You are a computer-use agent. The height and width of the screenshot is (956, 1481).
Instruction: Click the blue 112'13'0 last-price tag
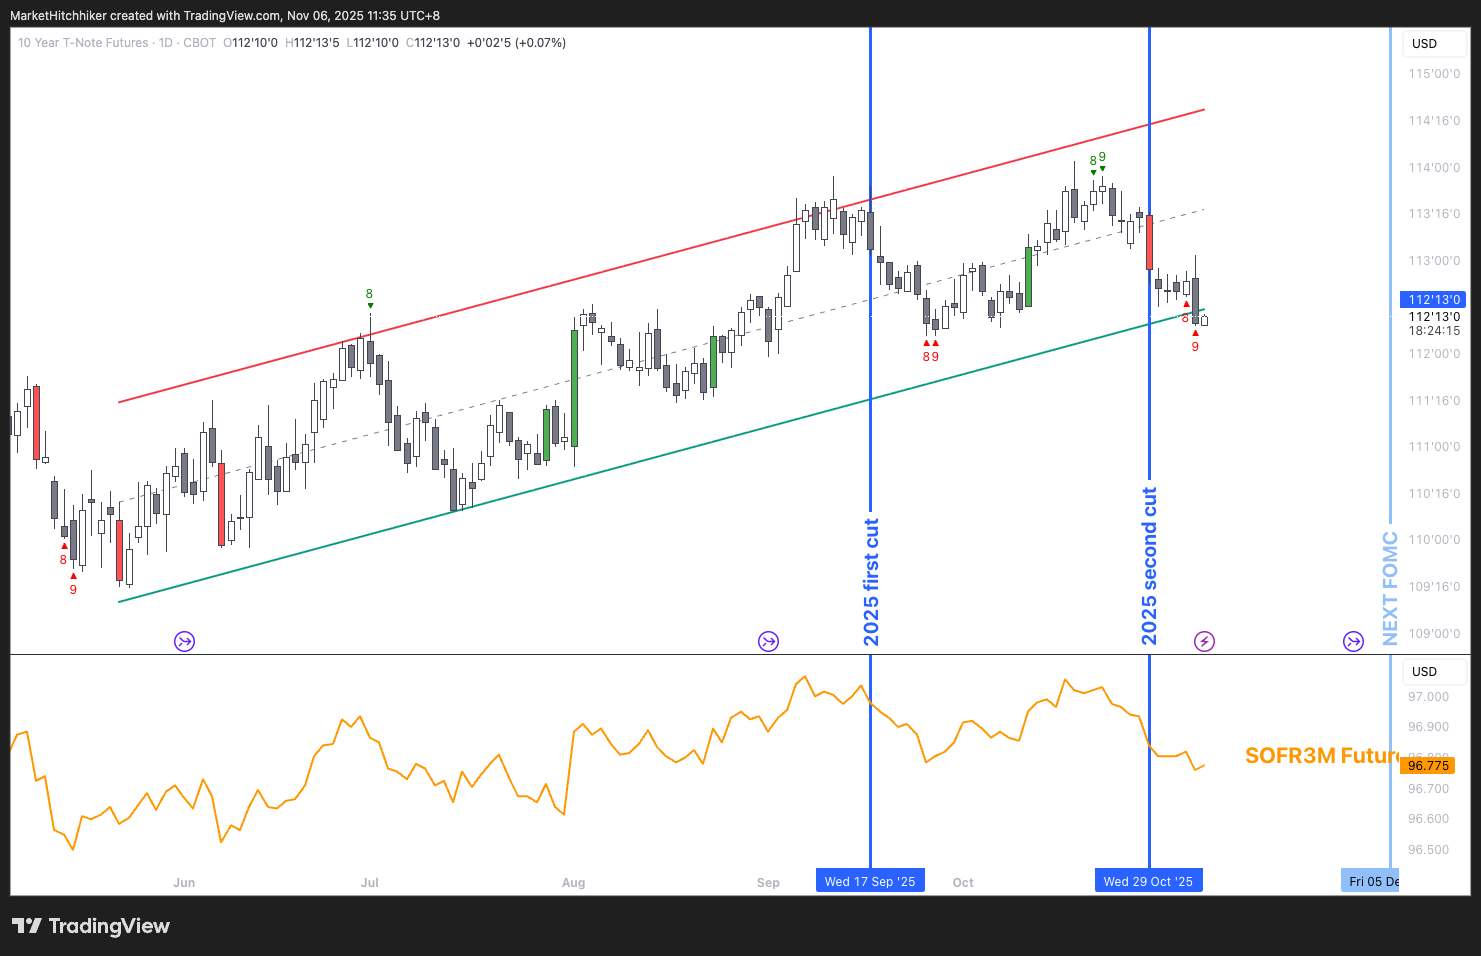1431,299
